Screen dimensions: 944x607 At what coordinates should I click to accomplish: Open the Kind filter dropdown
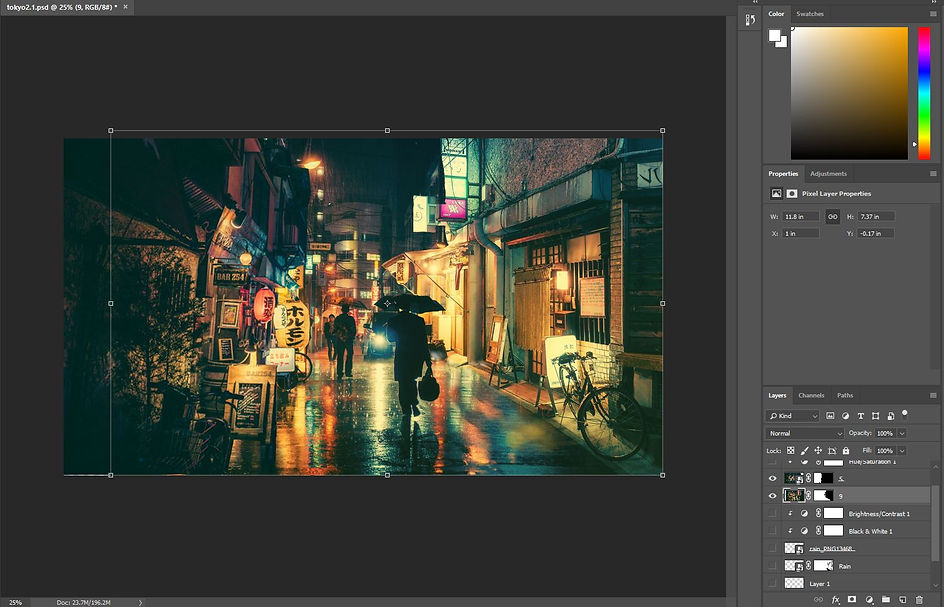(793, 416)
